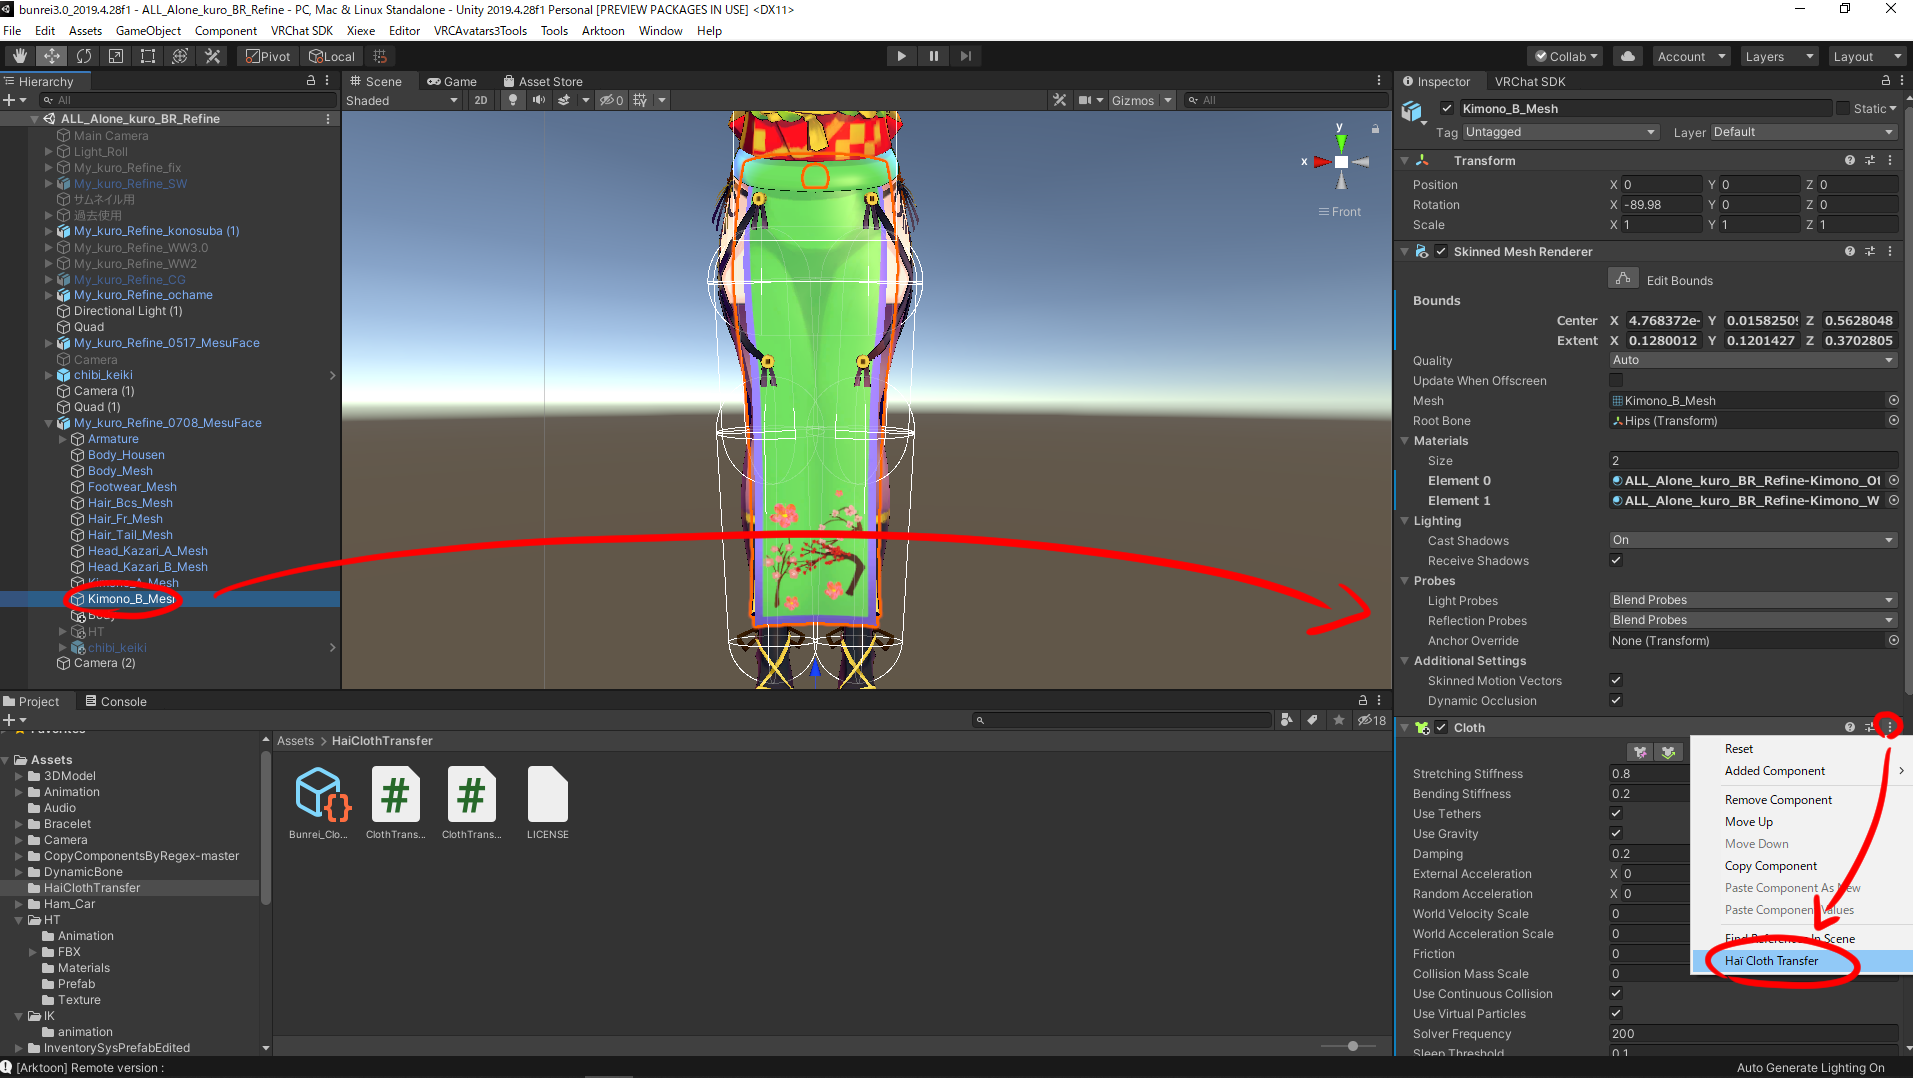The image size is (1913, 1078).
Task: Open the VRChat SDK menu
Action: 301,31
